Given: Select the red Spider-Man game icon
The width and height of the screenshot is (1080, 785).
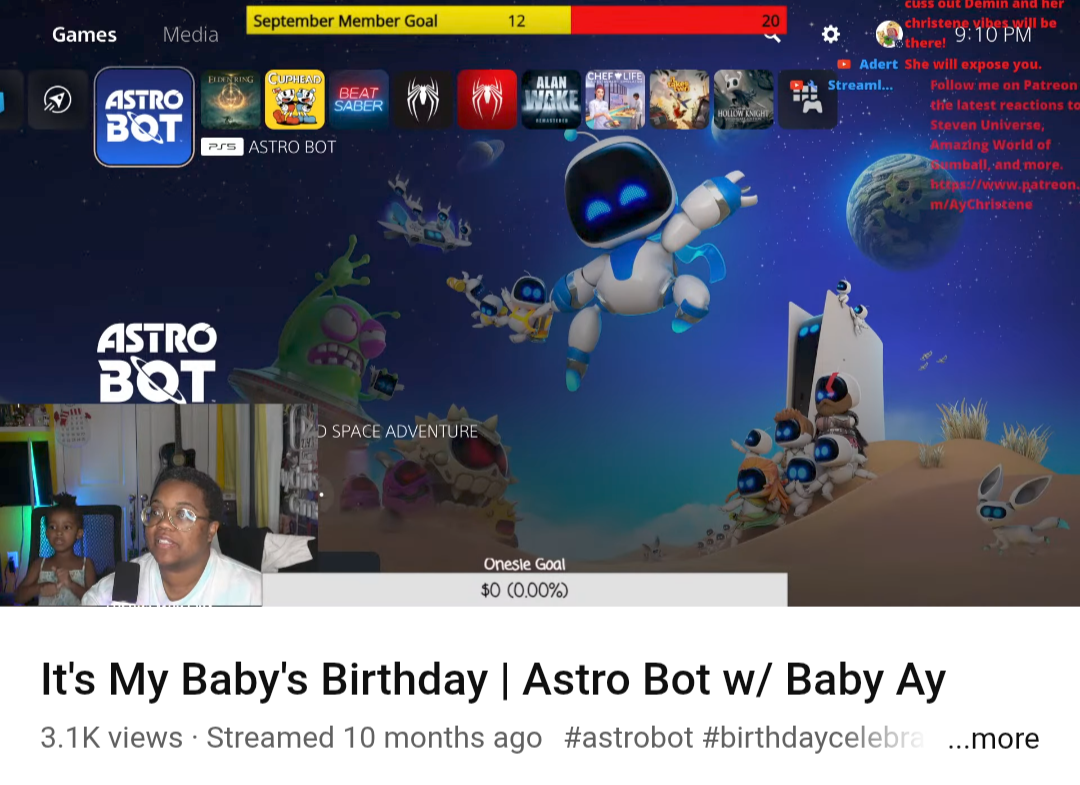Looking at the screenshot, I should (x=487, y=100).
